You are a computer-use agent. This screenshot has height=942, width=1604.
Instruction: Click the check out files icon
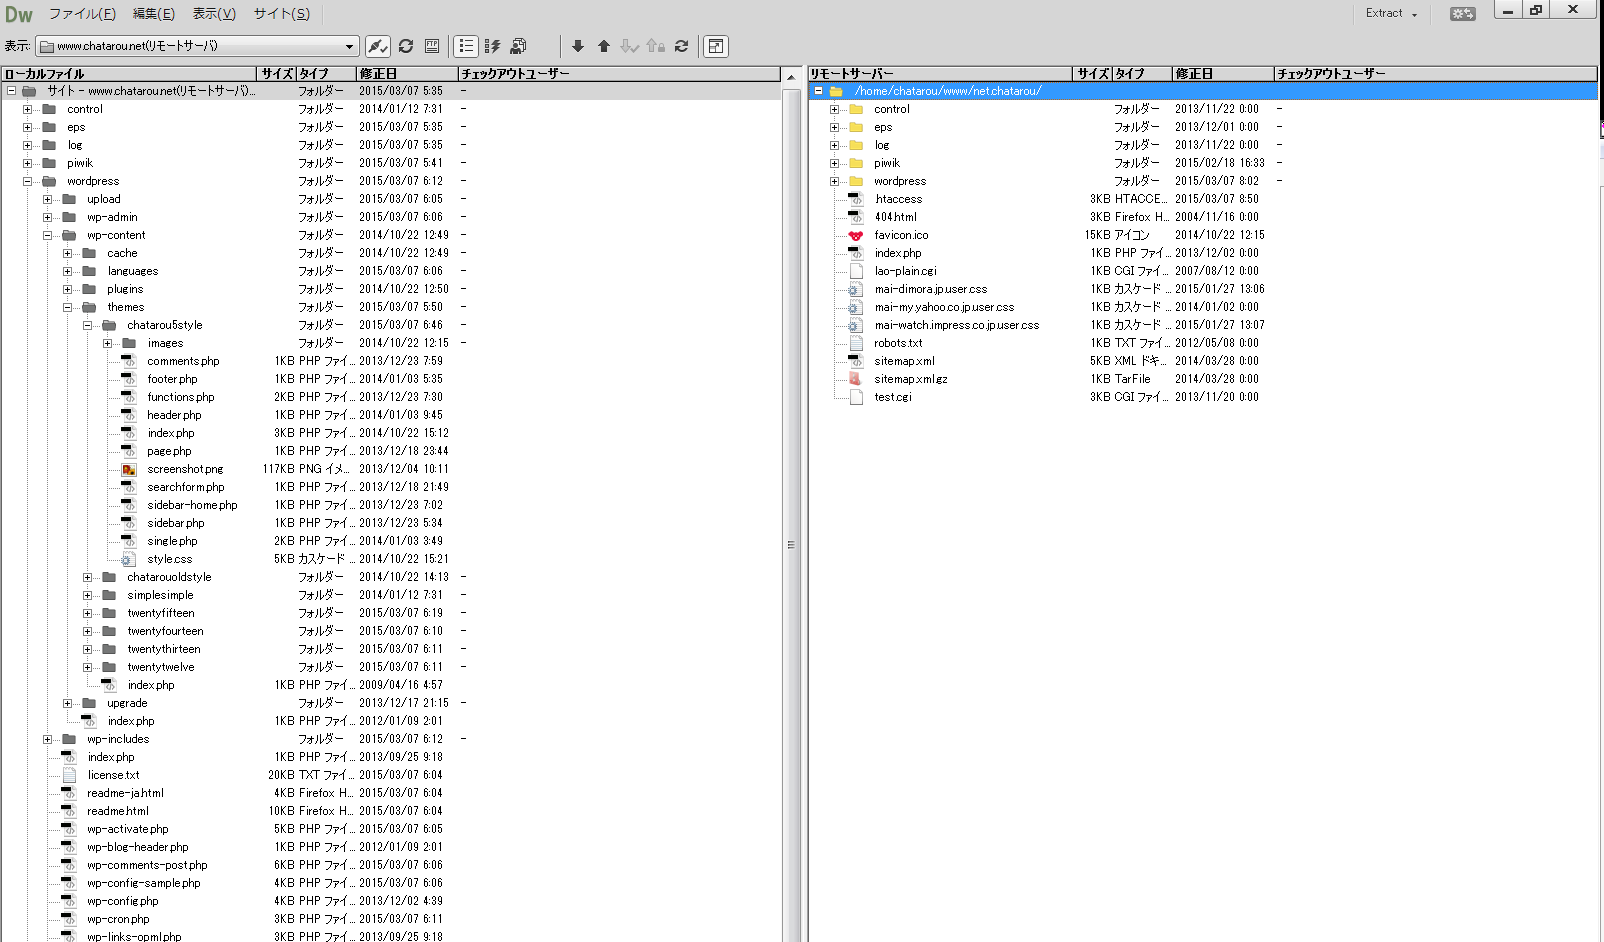pos(630,46)
